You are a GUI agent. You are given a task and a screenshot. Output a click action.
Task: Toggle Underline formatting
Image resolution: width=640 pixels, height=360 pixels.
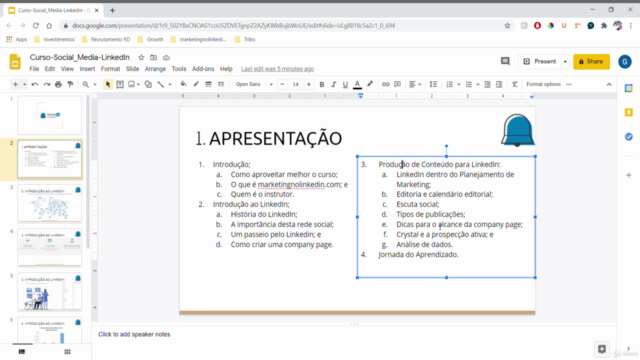[x=345, y=84]
